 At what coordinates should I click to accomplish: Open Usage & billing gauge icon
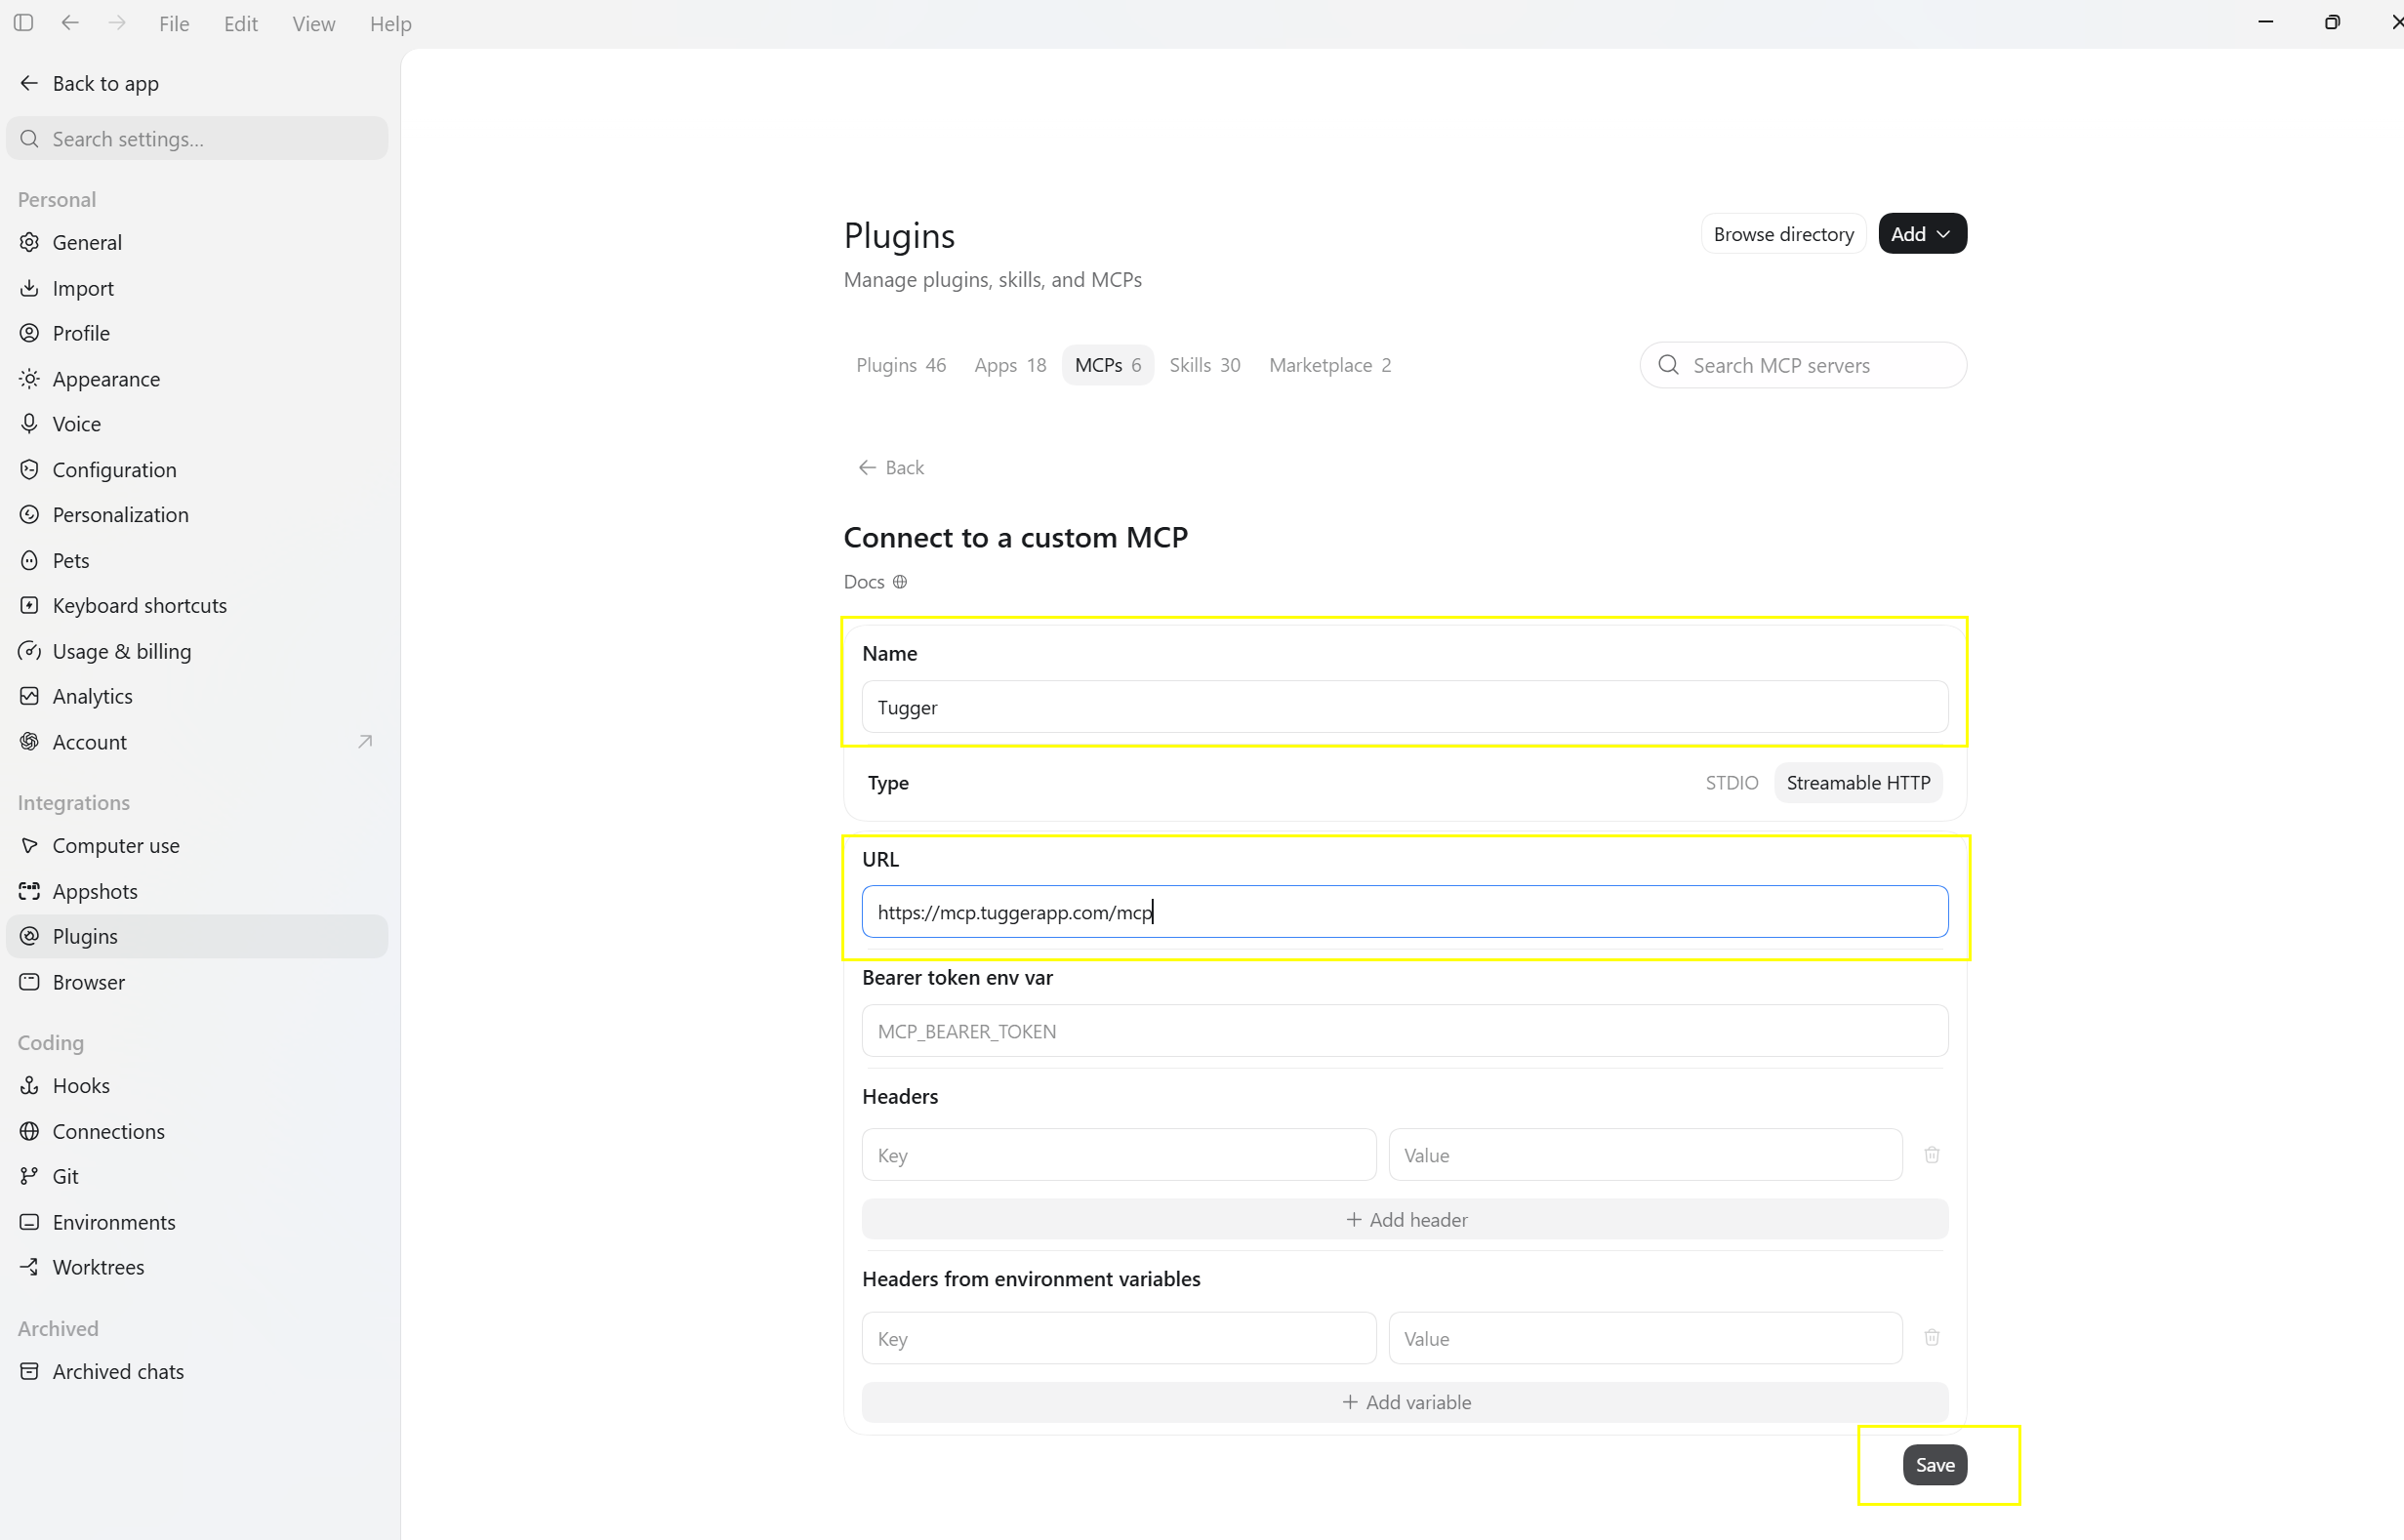tap(30, 652)
